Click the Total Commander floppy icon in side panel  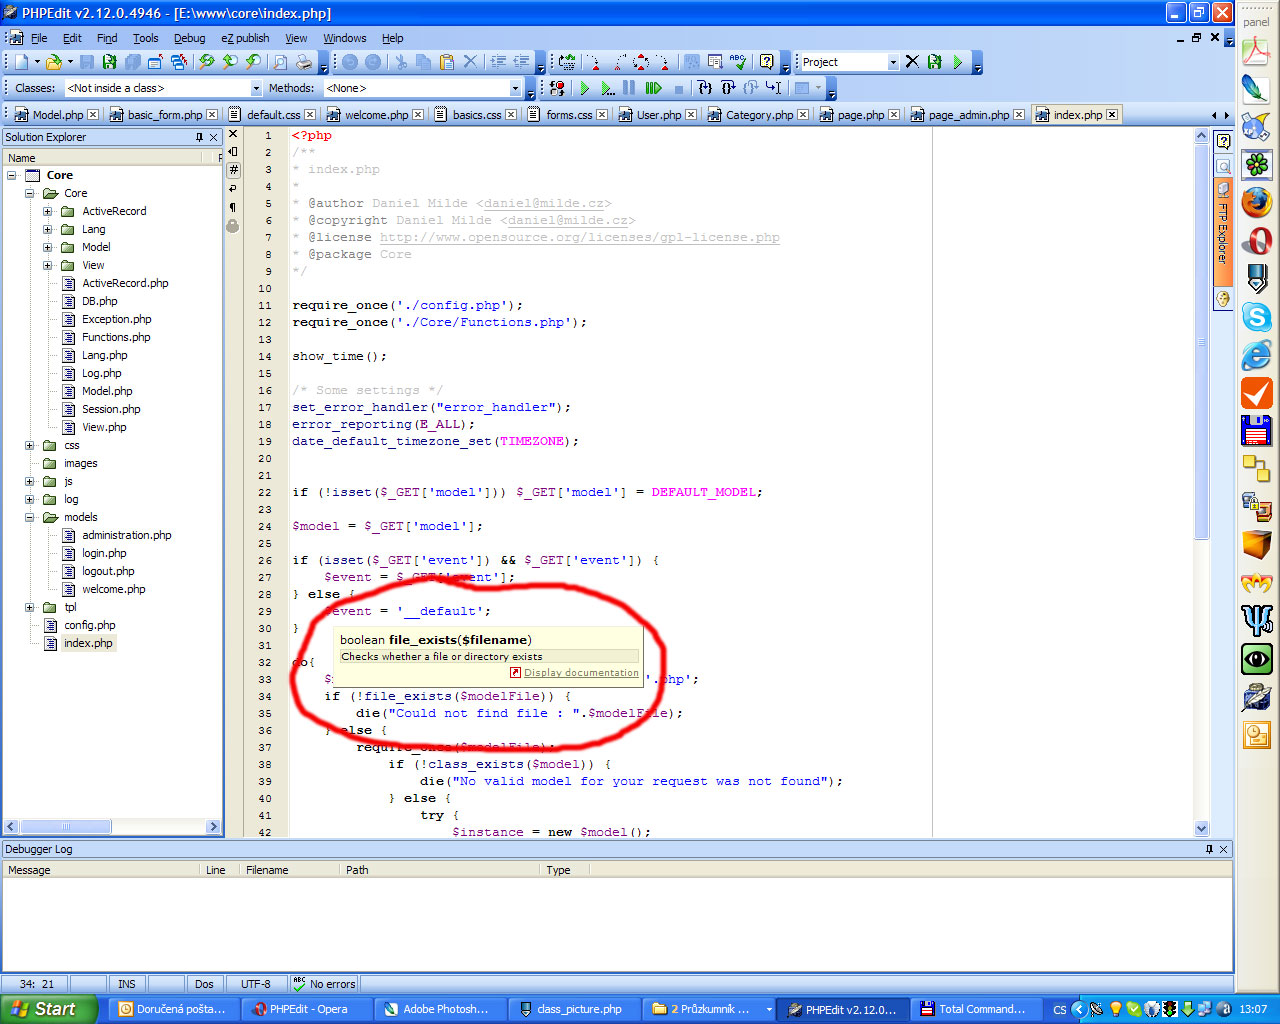click(1256, 431)
